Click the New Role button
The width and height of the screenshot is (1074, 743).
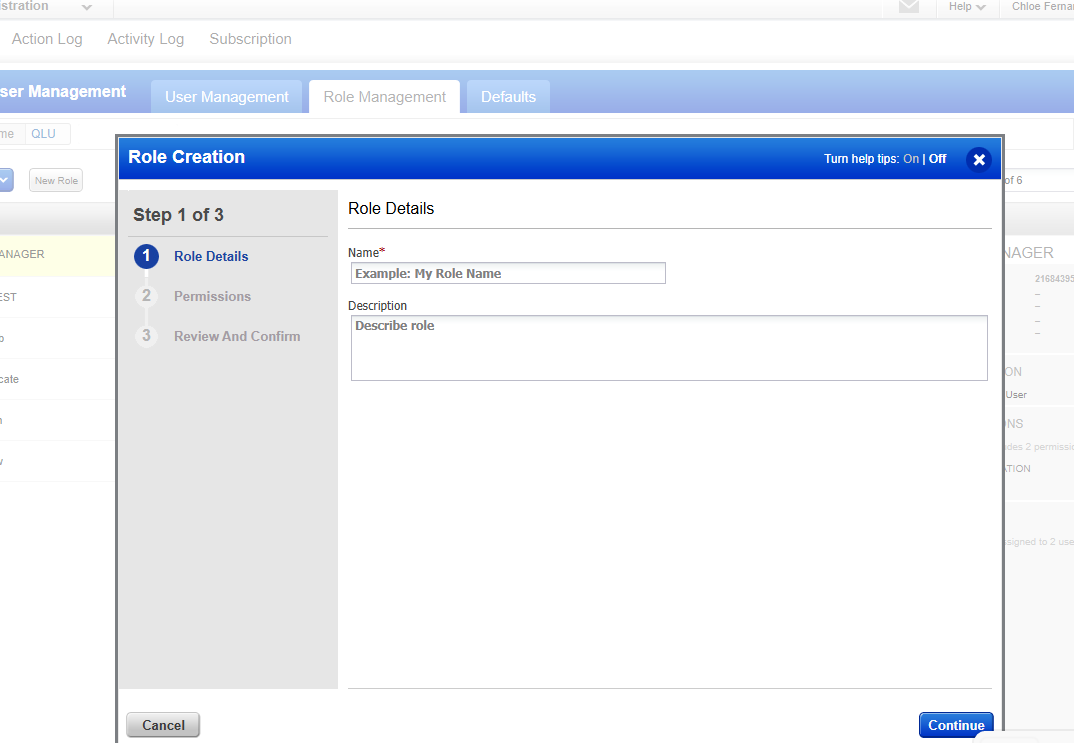point(56,180)
